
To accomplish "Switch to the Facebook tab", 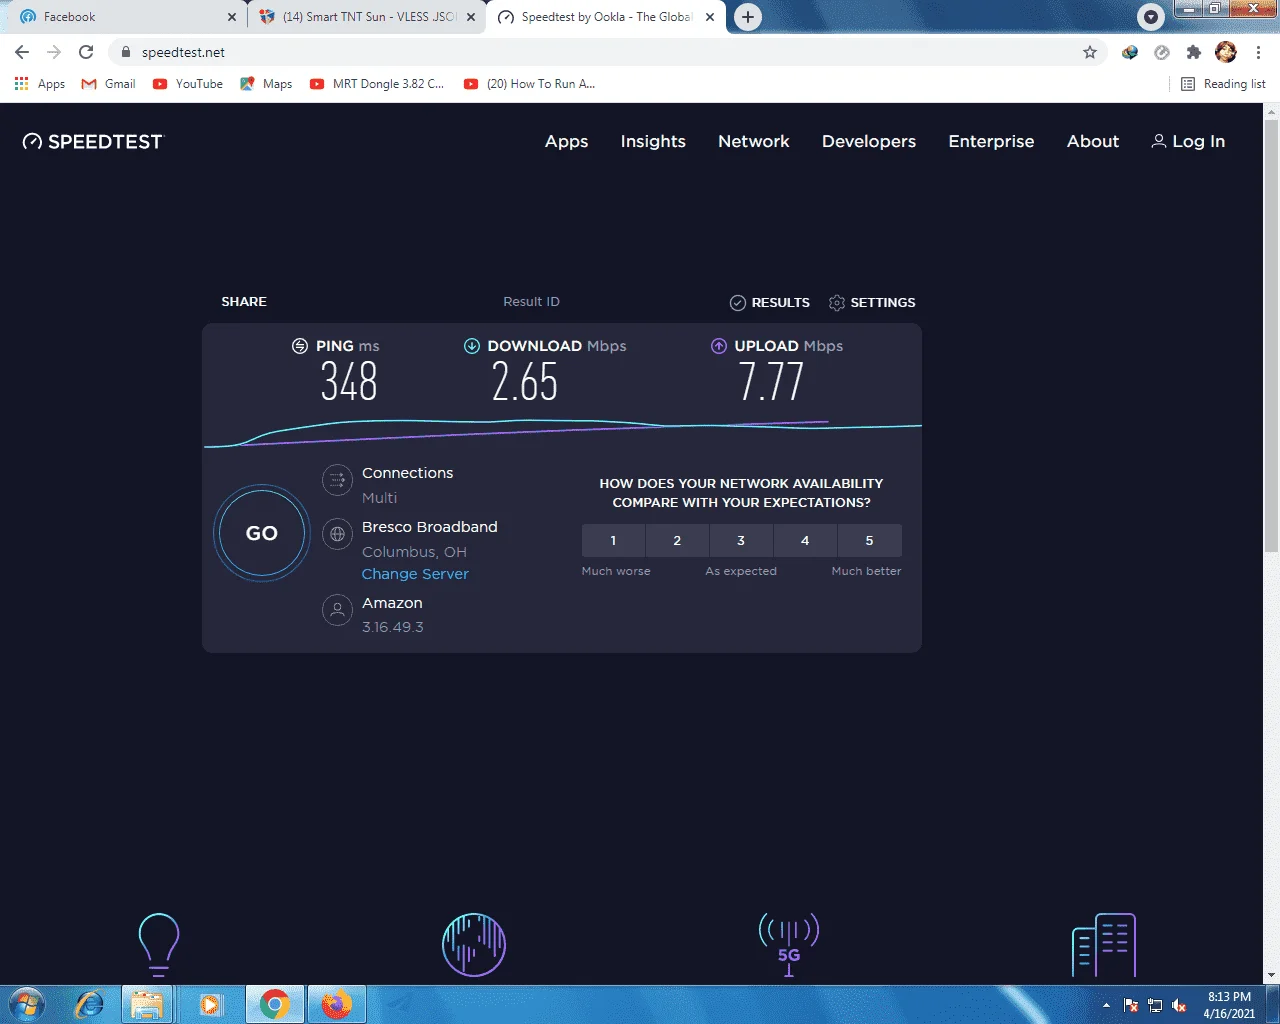I will (123, 17).
